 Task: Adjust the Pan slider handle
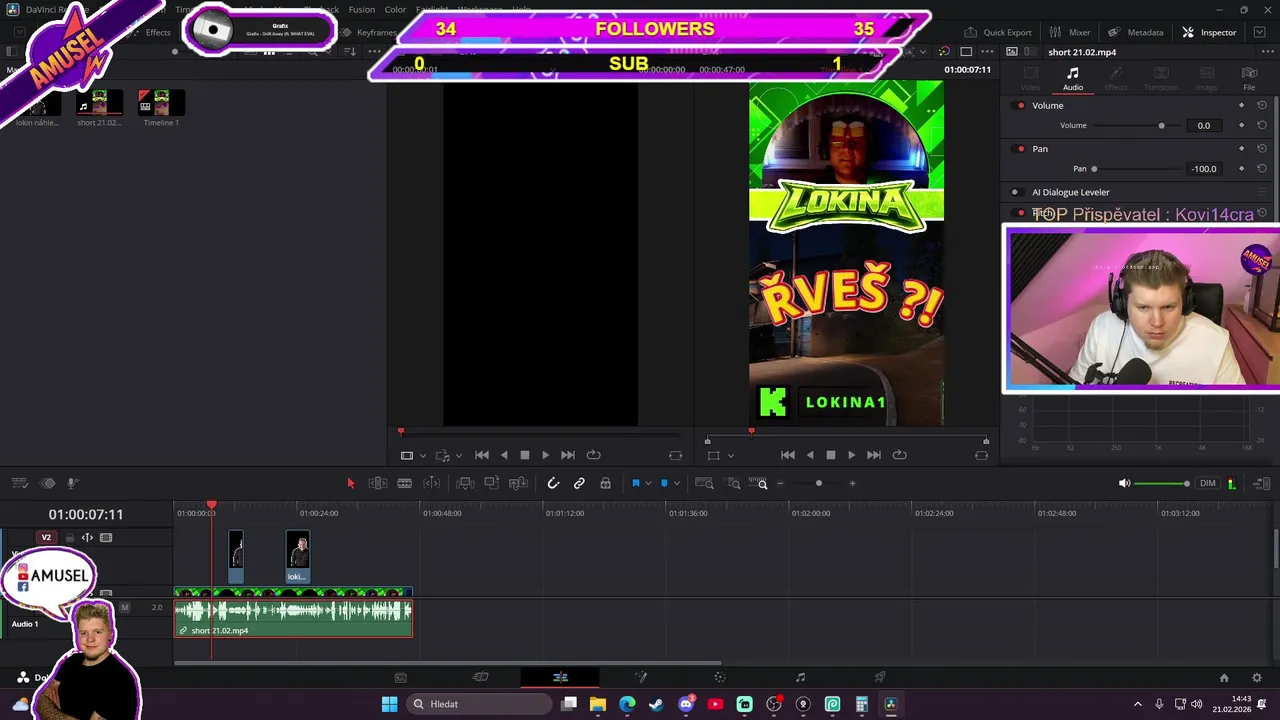1094,169
